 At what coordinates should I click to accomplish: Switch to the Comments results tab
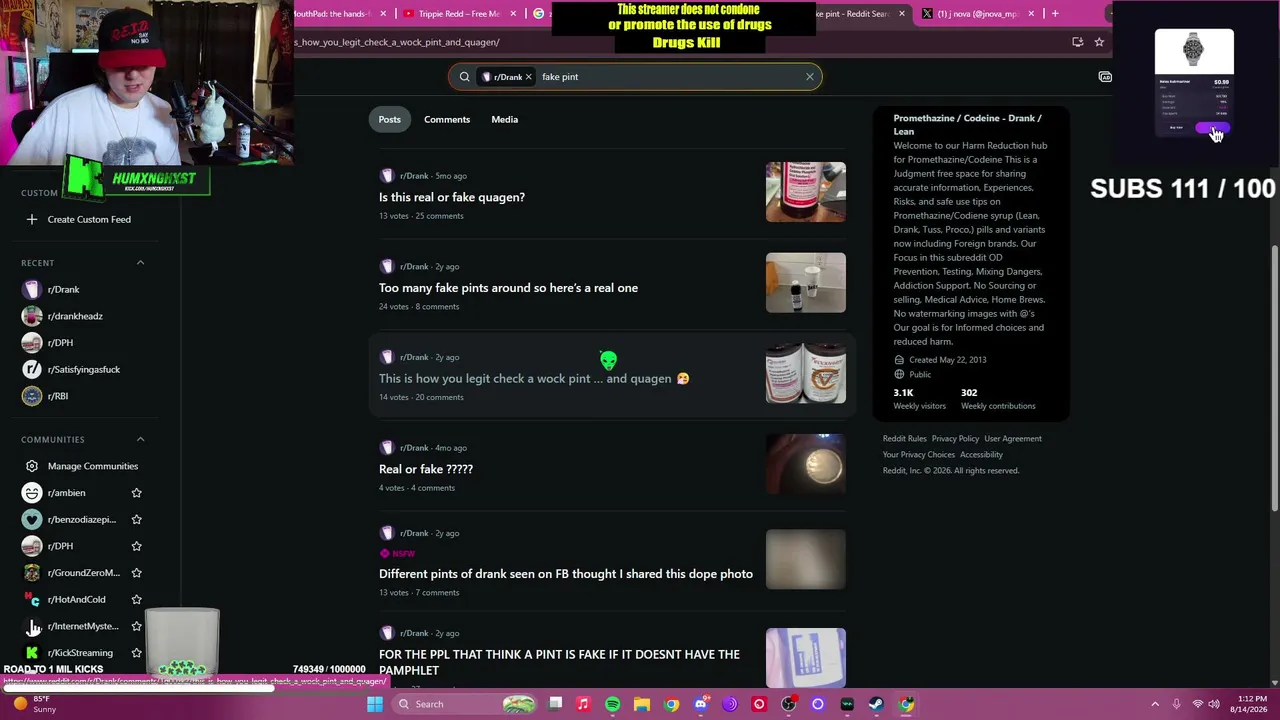pyautogui.click(x=447, y=119)
